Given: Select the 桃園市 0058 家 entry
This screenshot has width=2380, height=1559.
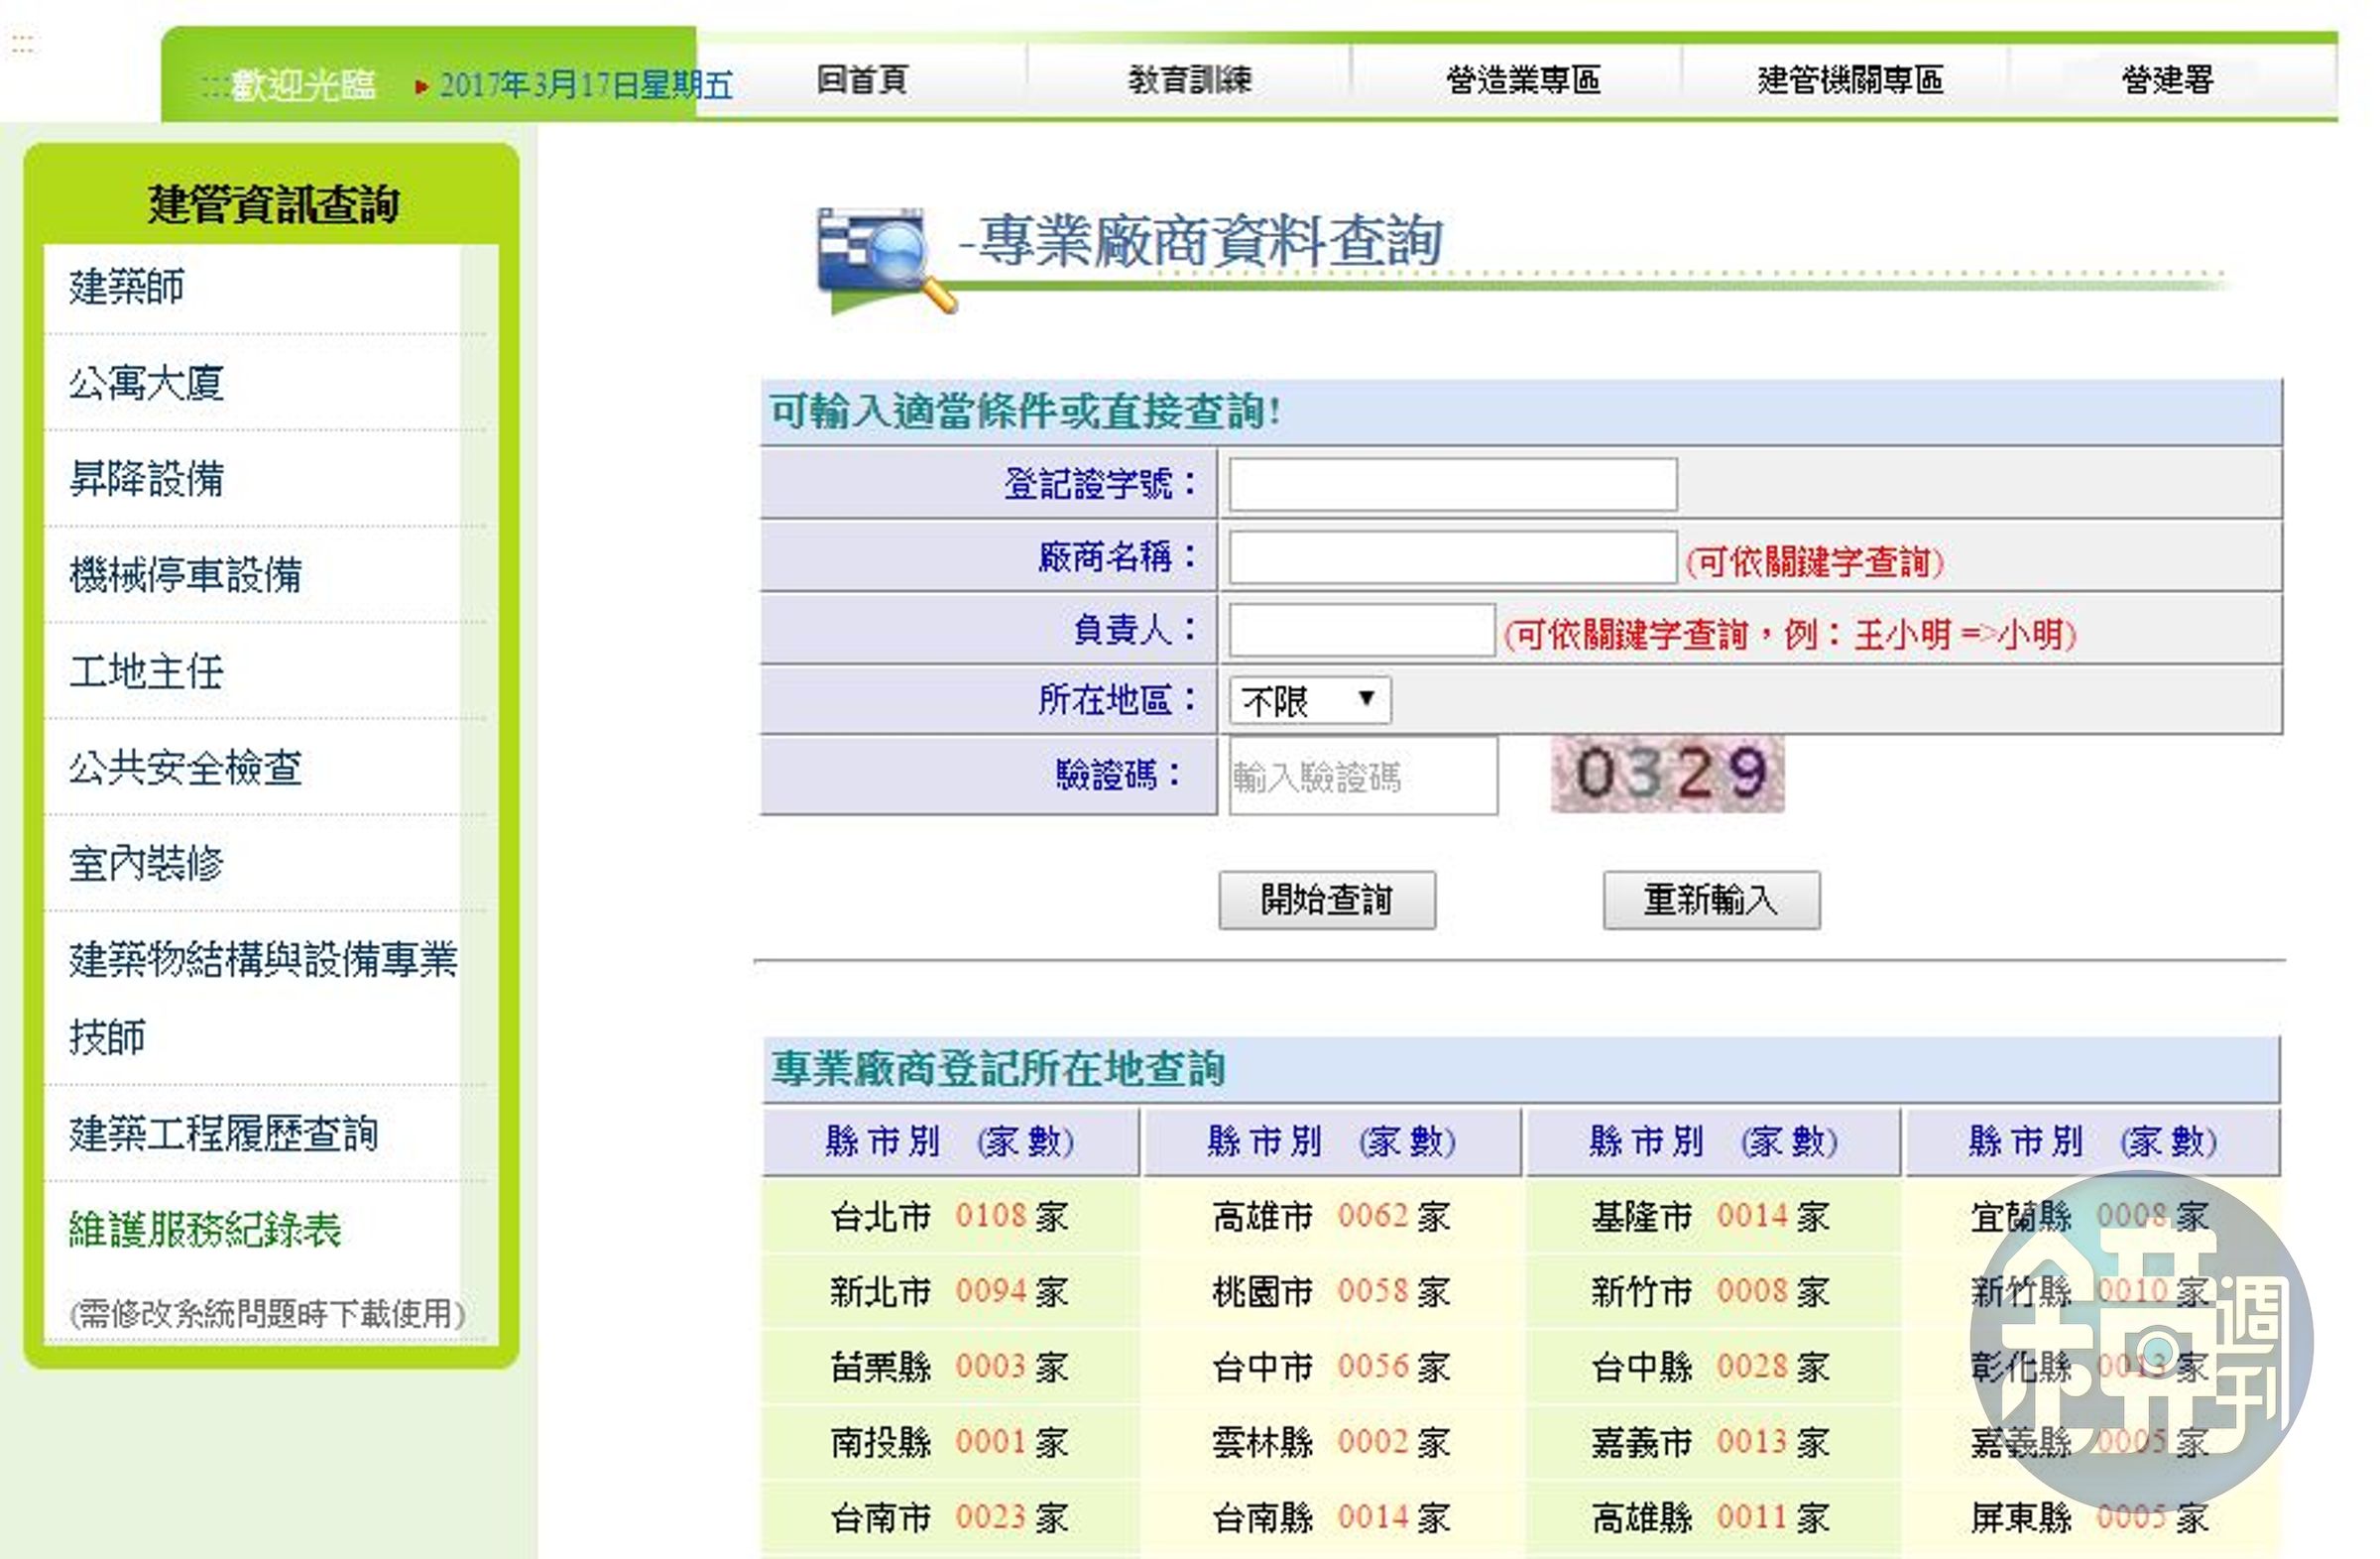Looking at the screenshot, I should pyautogui.click(x=1331, y=1291).
